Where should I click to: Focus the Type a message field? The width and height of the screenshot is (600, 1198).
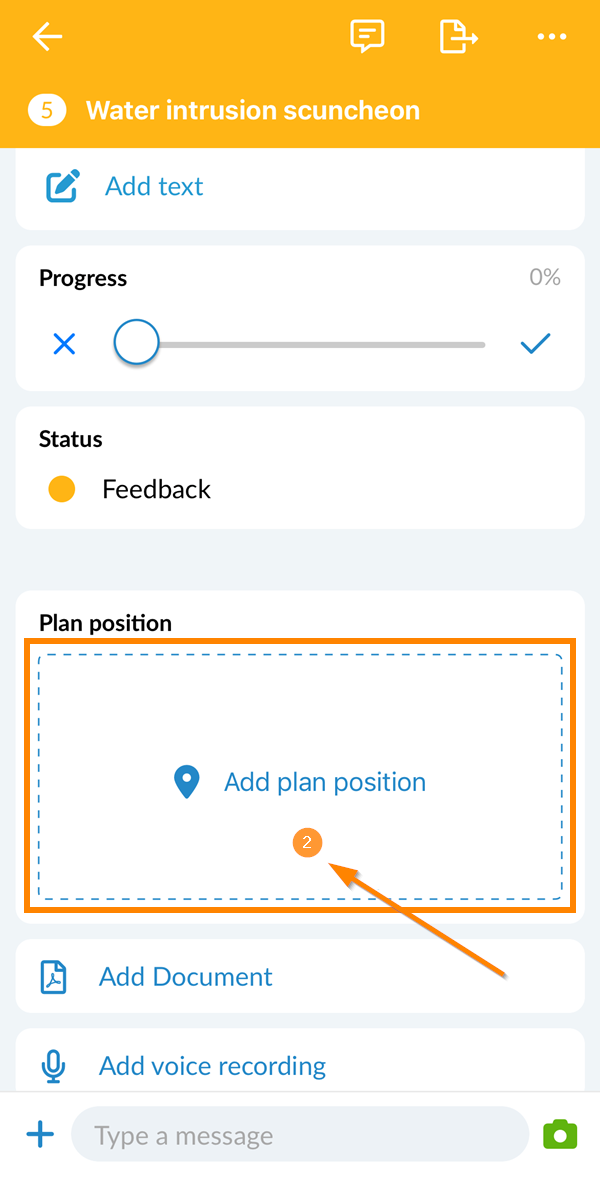click(x=300, y=1135)
